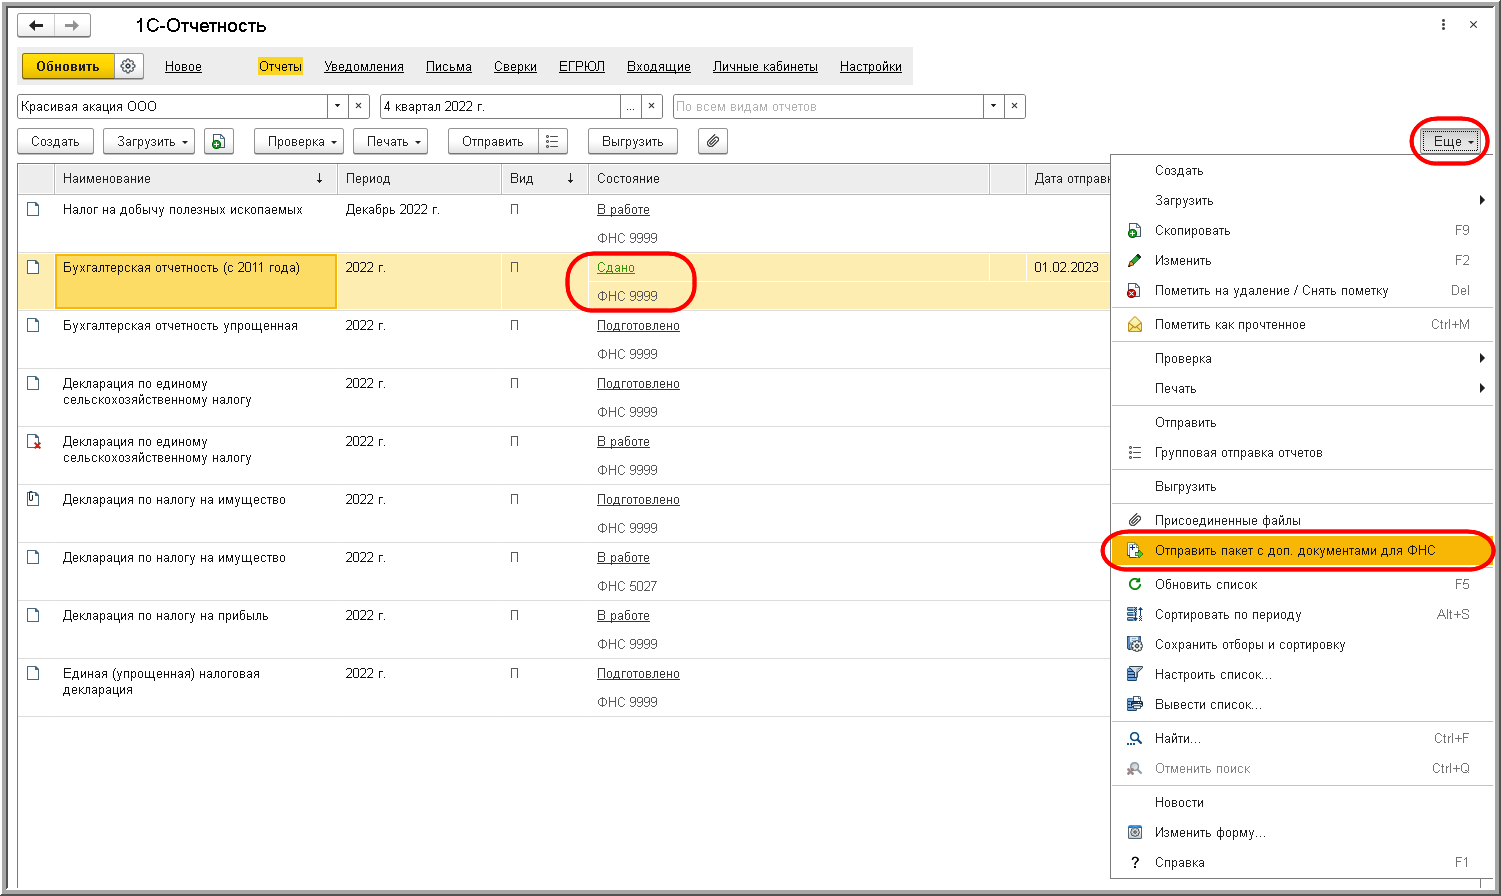Open the Еще dropdown menu button
Image resolution: width=1501 pixels, height=896 pixels.
pyautogui.click(x=1451, y=142)
